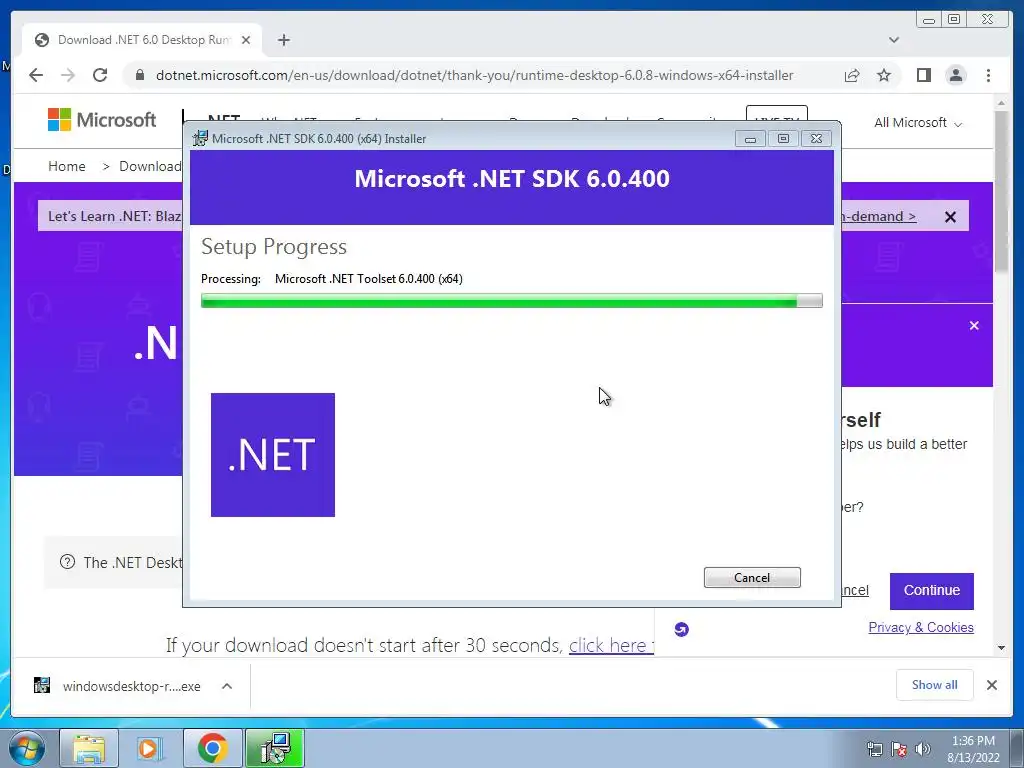Click the question mark info icon
Image resolution: width=1024 pixels, height=768 pixels.
click(x=67, y=562)
